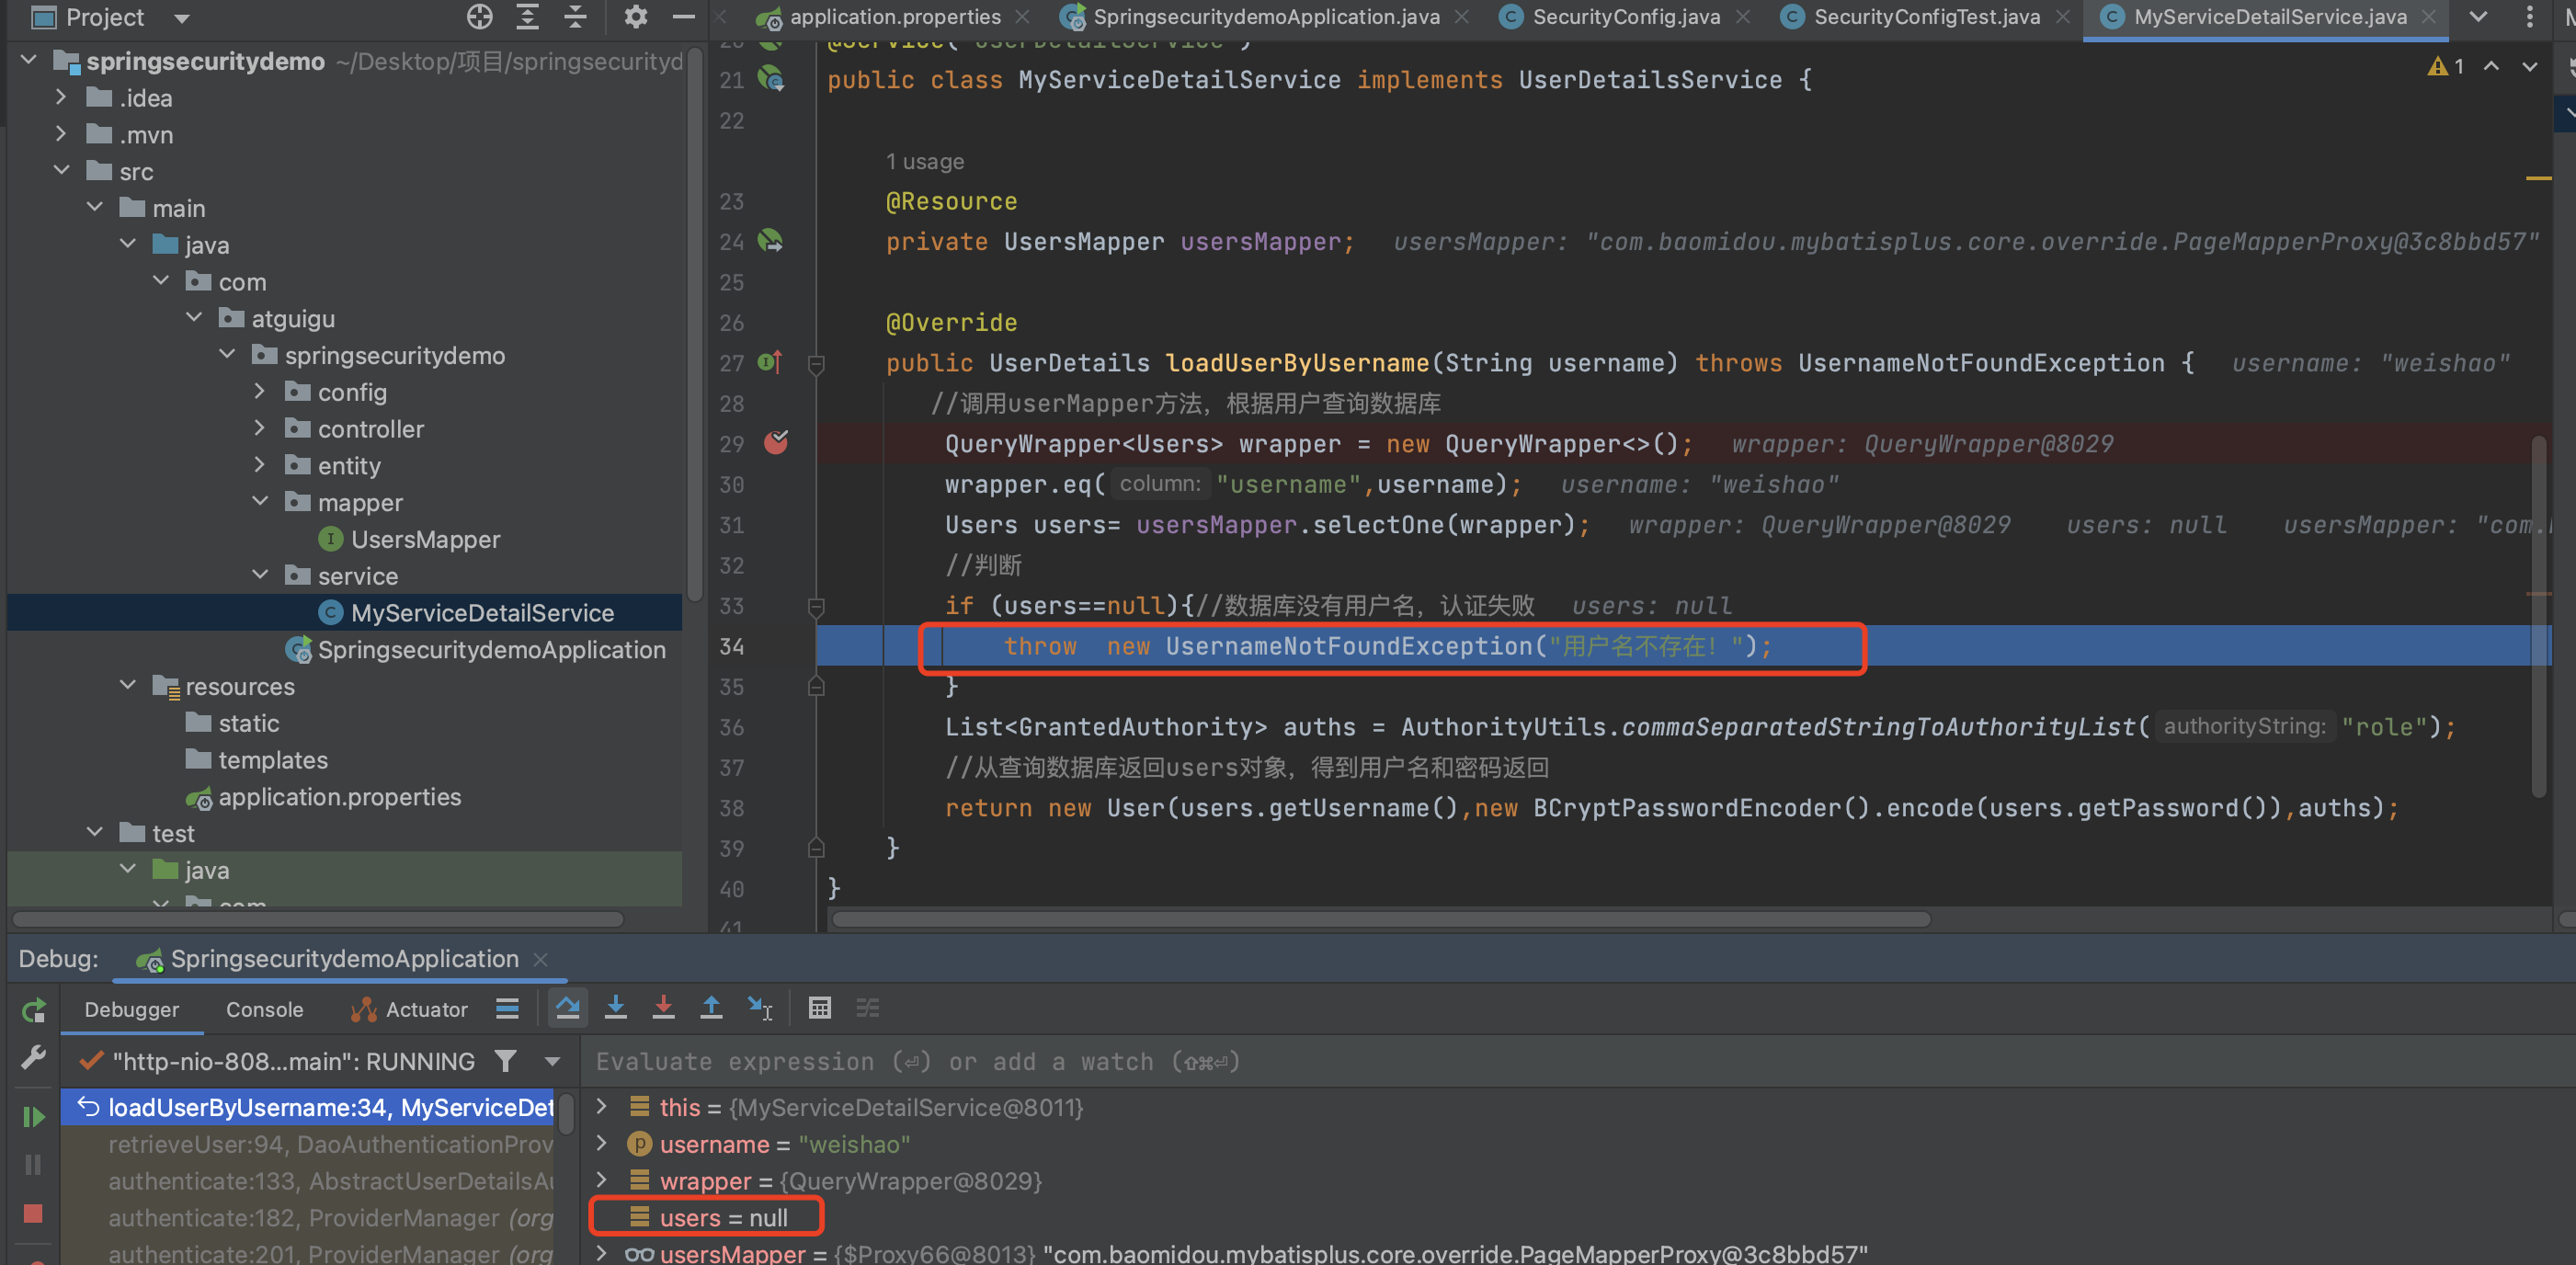
Task: Expand the config package folder
Action: pyautogui.click(x=260, y=392)
